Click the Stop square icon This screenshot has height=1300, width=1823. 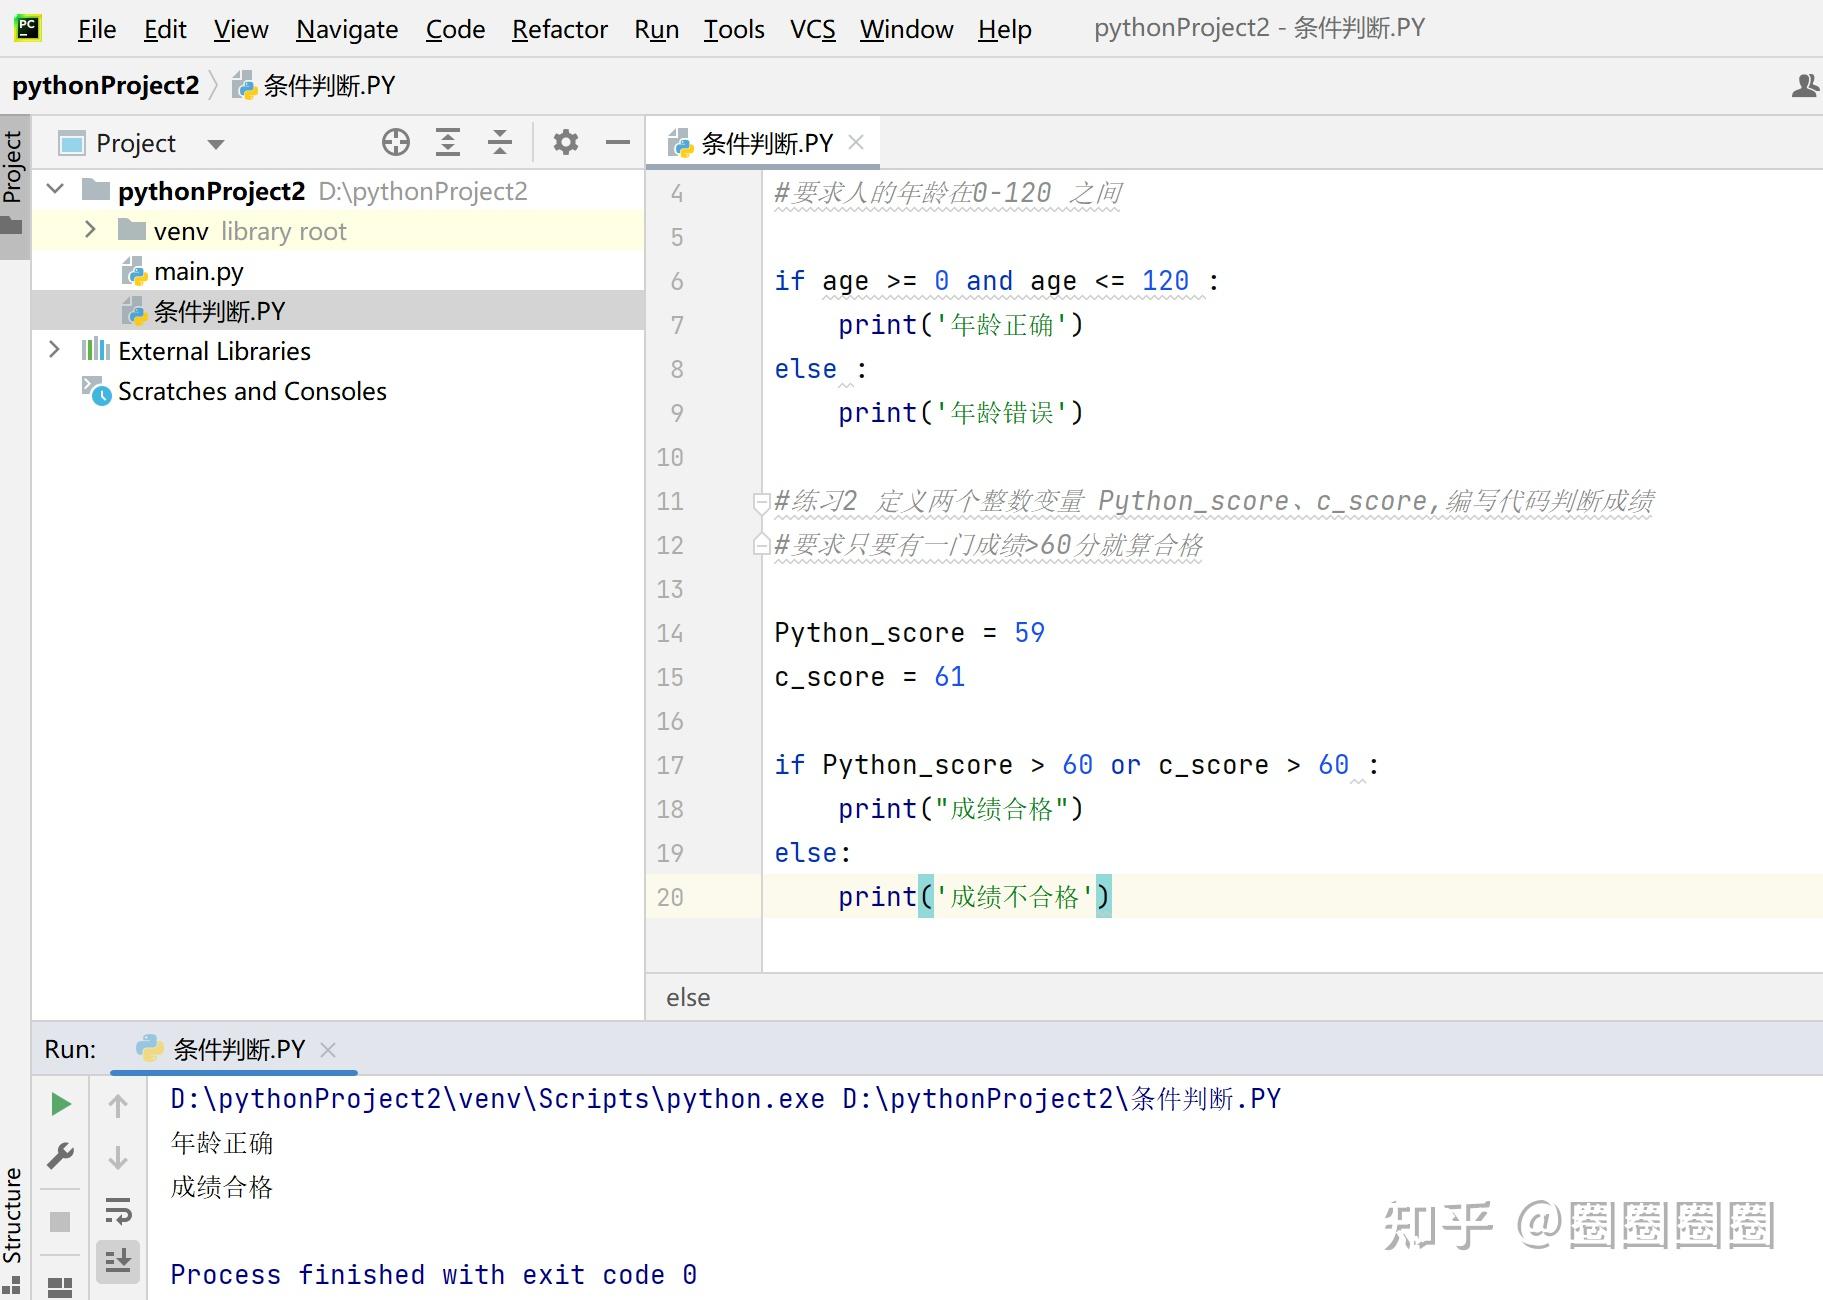(x=60, y=1222)
